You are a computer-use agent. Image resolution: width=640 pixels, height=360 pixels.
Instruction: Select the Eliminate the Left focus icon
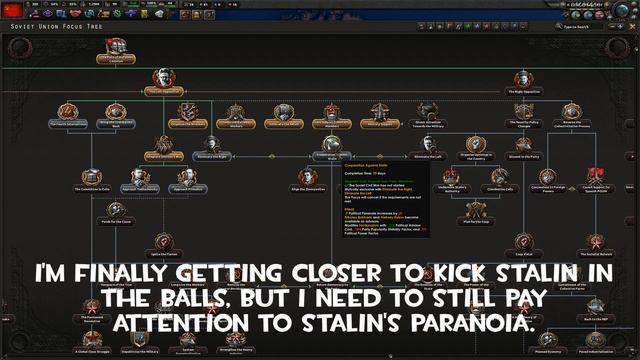[x=428, y=144]
